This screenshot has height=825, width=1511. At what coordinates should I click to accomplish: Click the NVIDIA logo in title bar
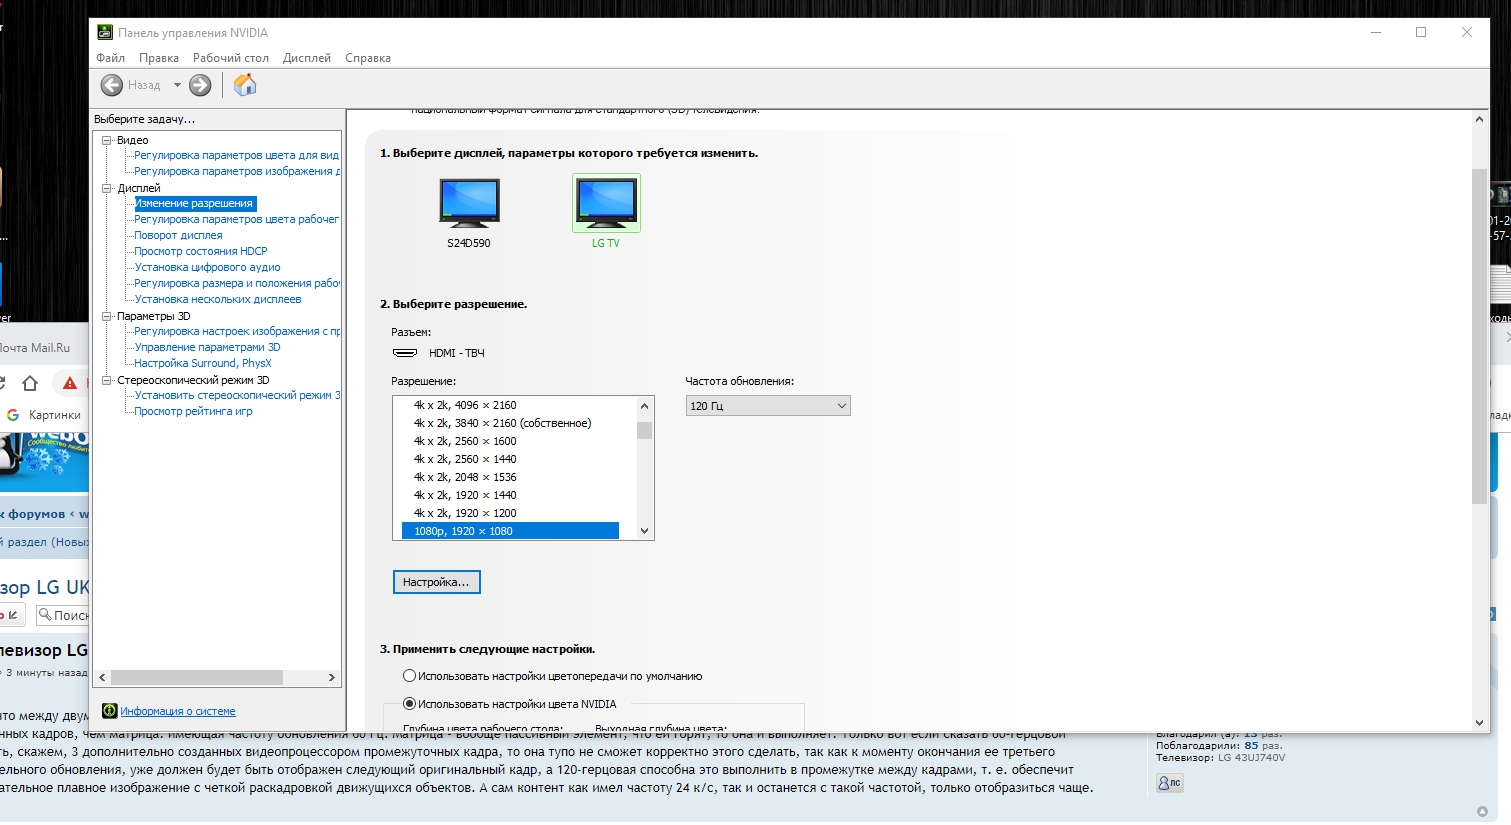click(x=105, y=33)
